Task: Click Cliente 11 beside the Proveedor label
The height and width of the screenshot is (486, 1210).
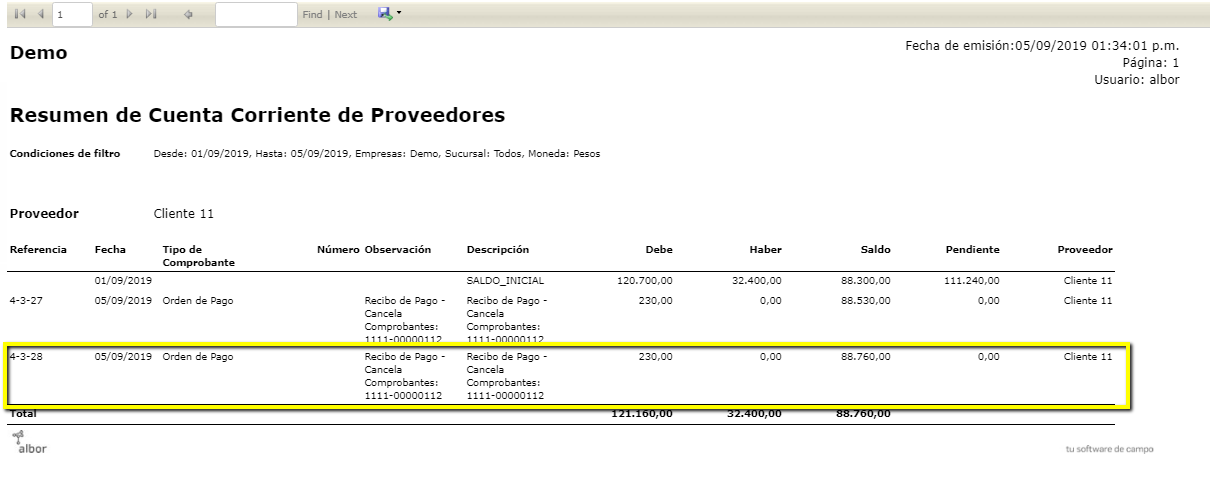Action: pos(184,213)
